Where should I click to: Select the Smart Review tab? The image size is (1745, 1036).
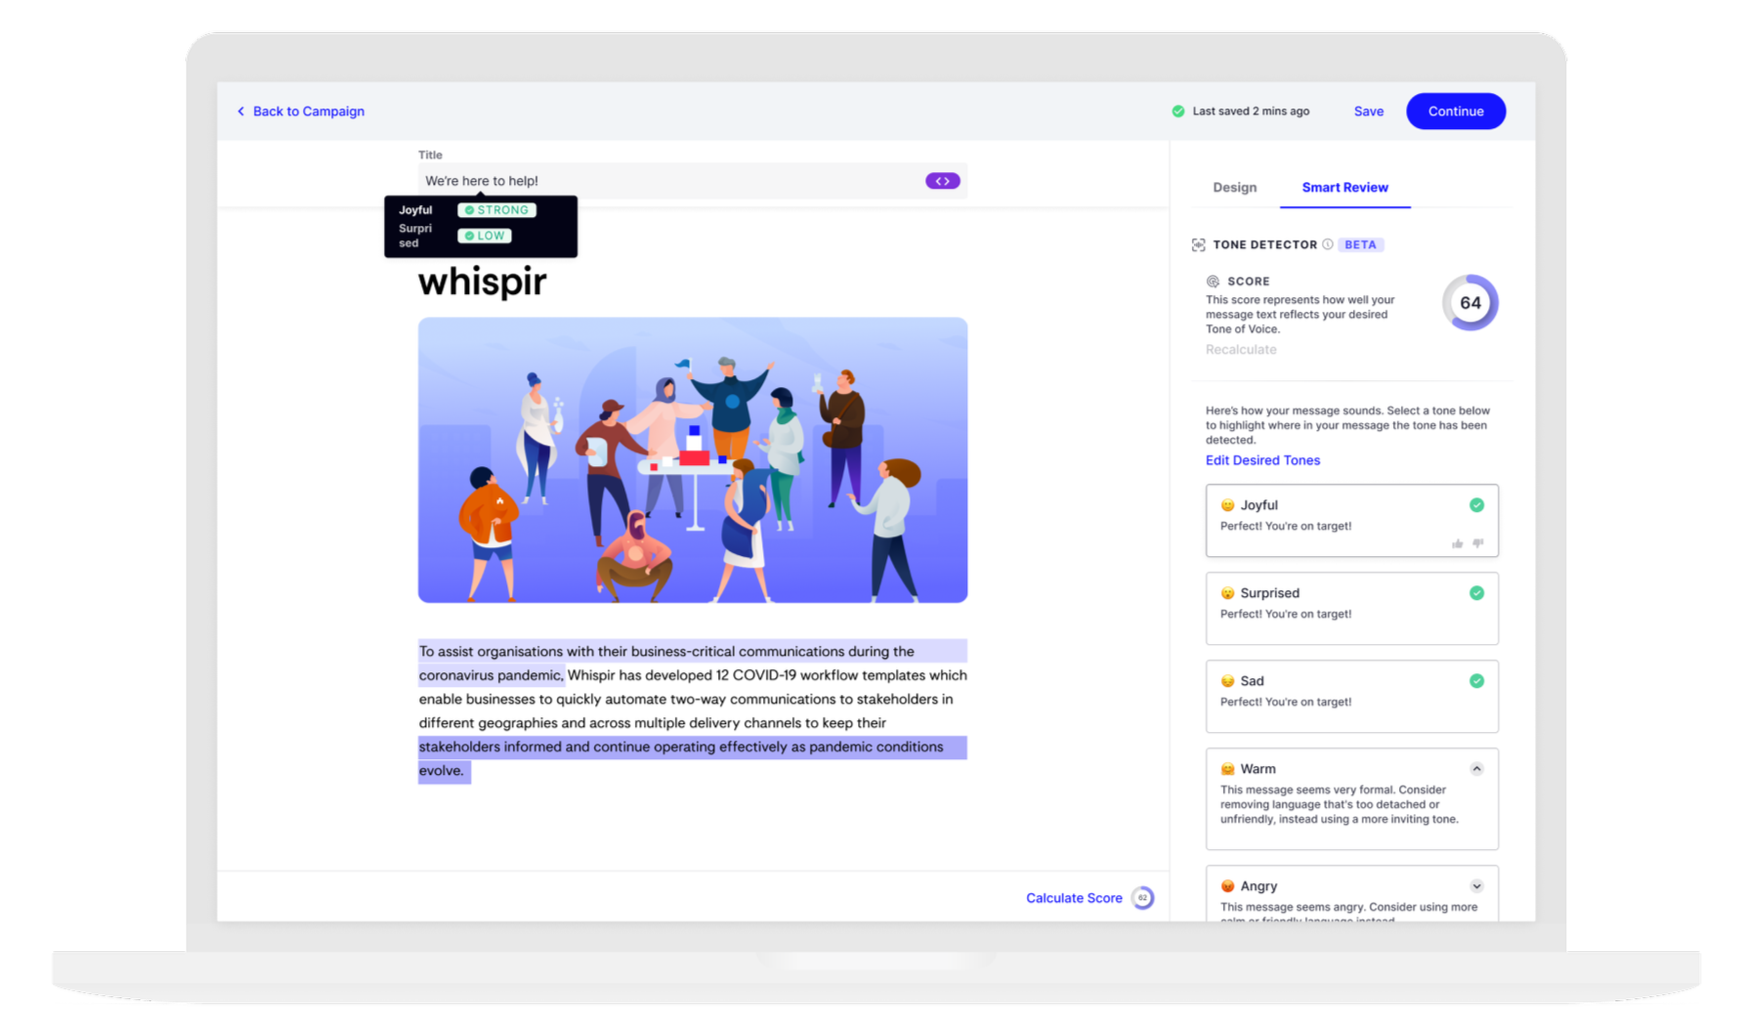(1344, 187)
